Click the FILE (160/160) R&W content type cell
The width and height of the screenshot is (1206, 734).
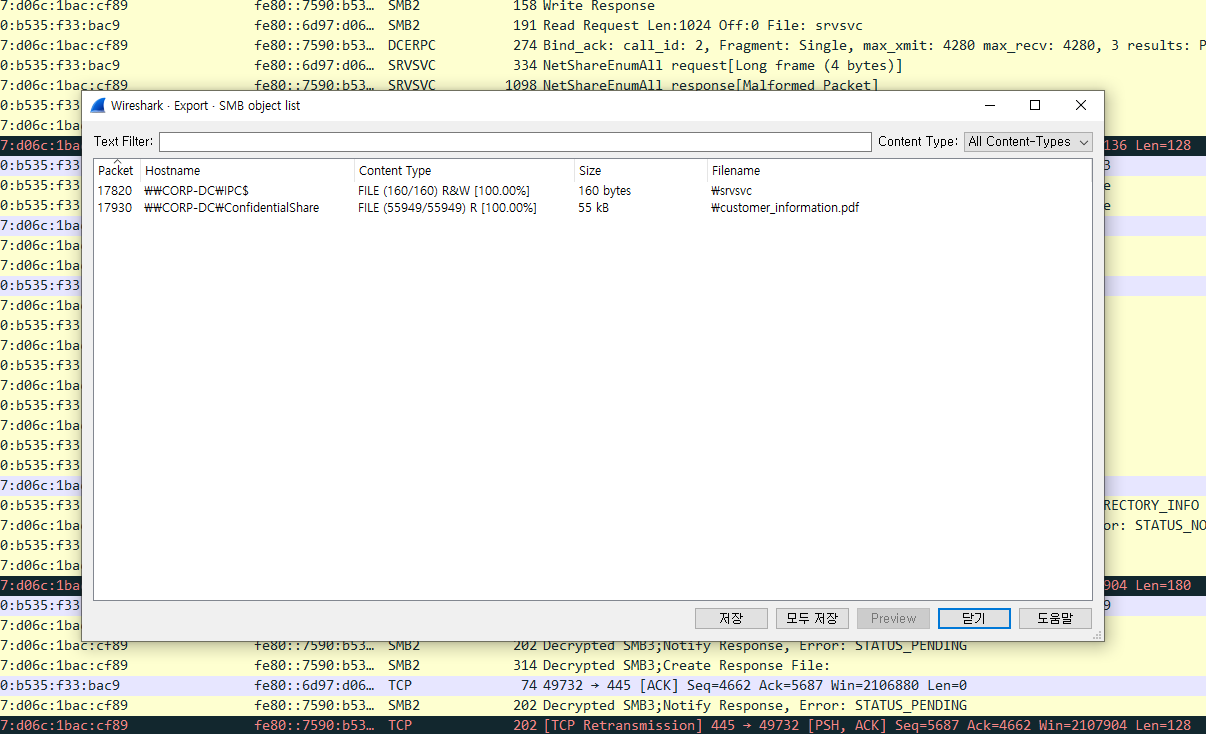pos(444,190)
